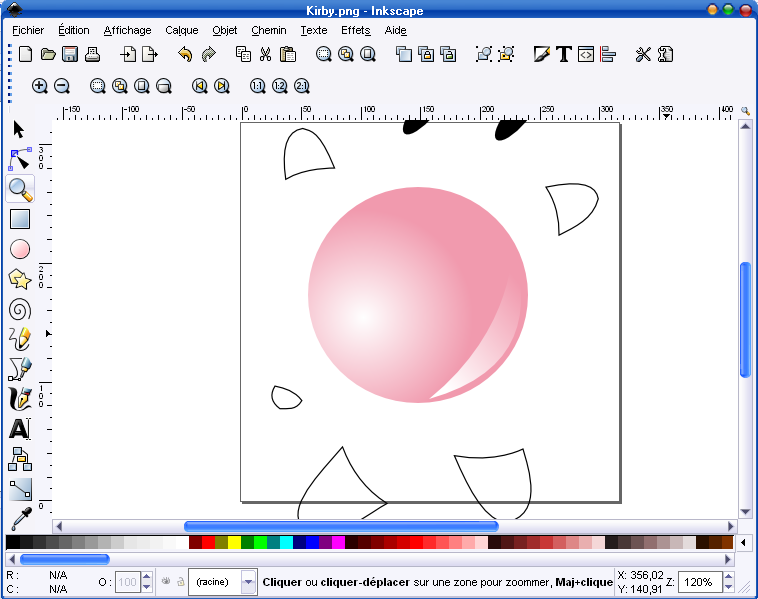The height and width of the screenshot is (599, 758).
Task: Open the Texte menu
Action: tap(314, 30)
